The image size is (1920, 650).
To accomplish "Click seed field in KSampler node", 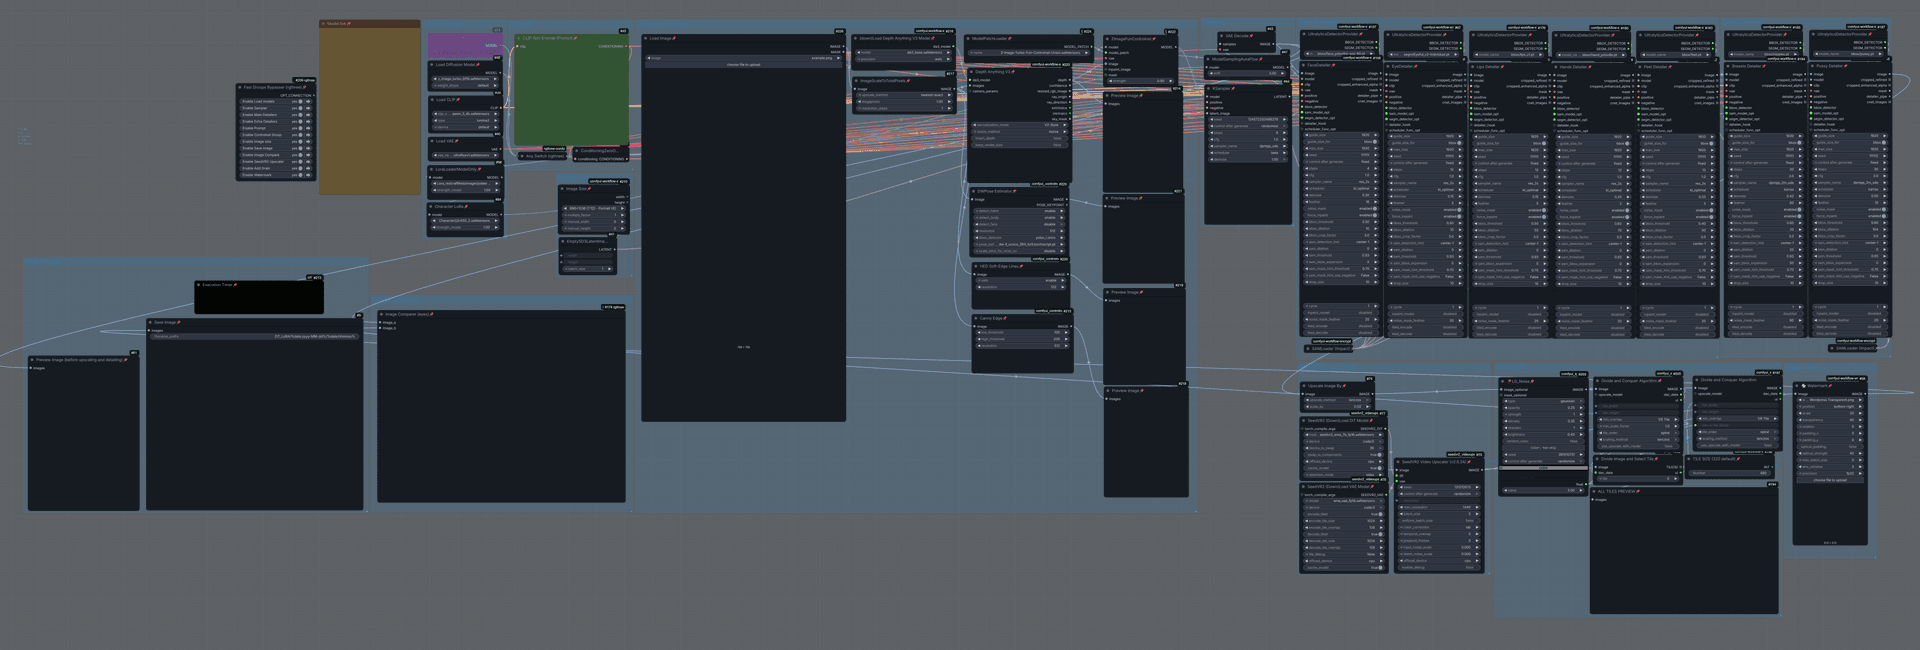I will [1246, 119].
